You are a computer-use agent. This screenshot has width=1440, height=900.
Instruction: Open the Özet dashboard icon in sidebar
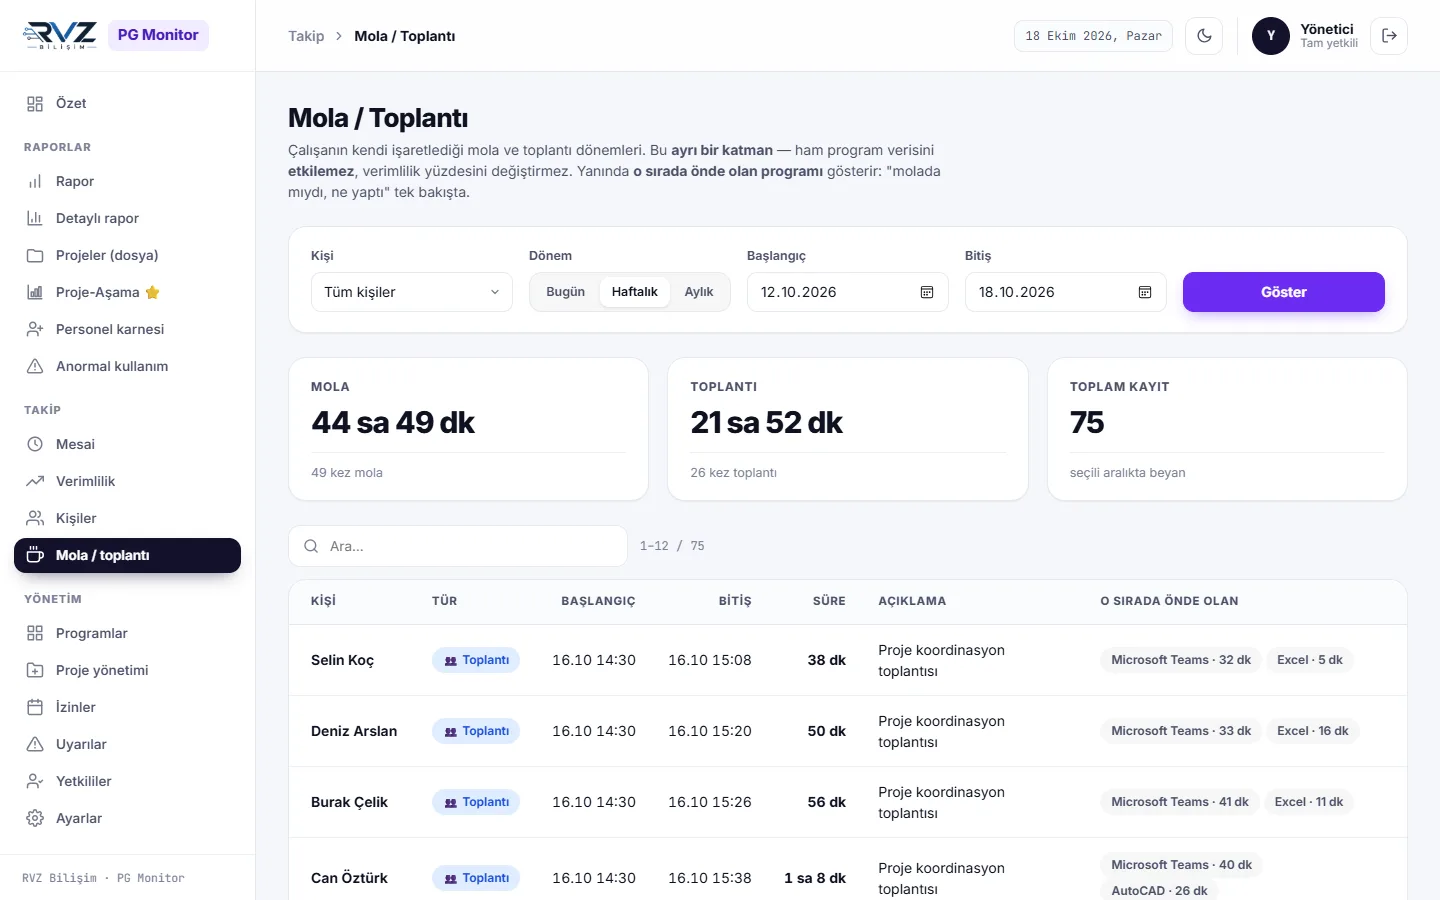pos(35,103)
